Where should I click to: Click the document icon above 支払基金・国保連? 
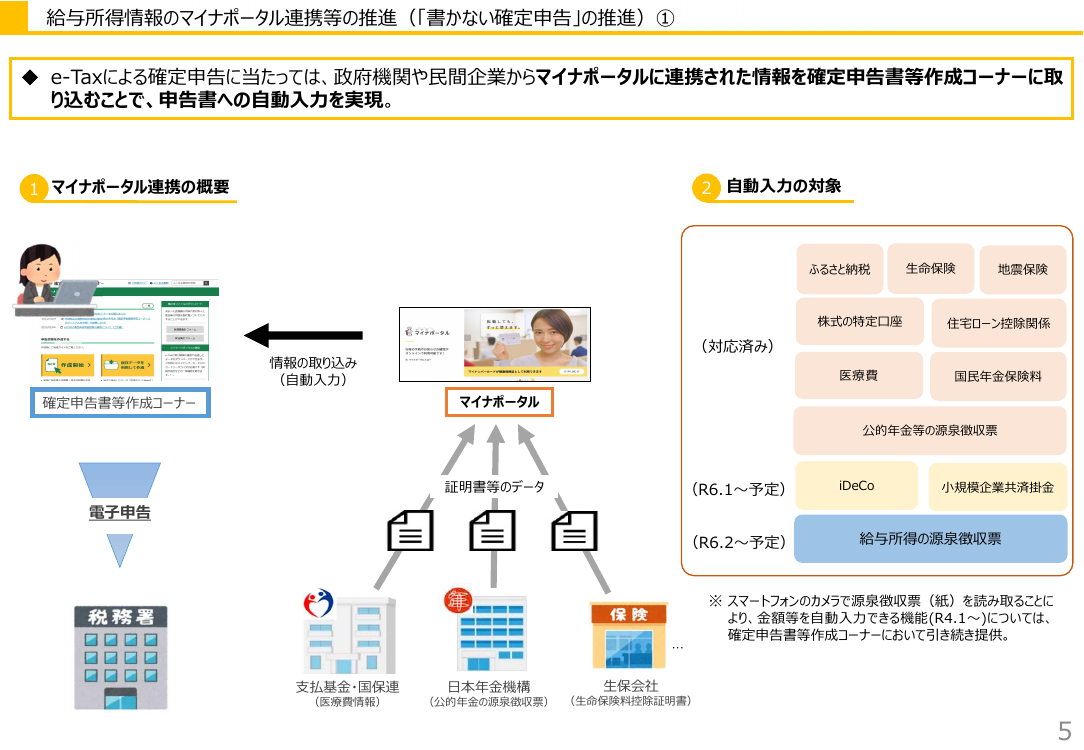pyautogui.click(x=411, y=530)
